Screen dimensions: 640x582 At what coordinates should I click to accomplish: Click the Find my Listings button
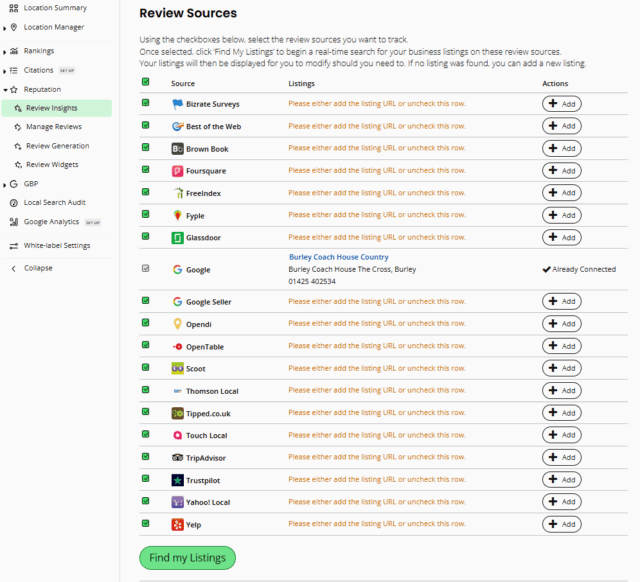[x=187, y=557]
